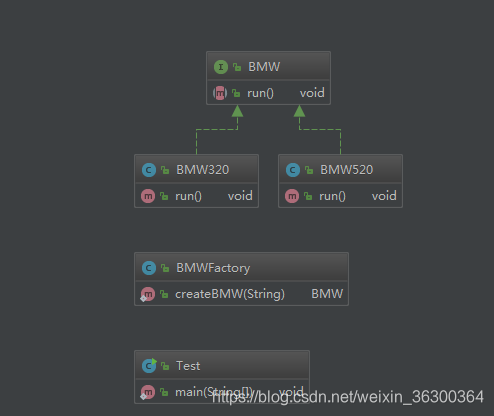
Task: Select the Test class name
Action: click(x=188, y=366)
